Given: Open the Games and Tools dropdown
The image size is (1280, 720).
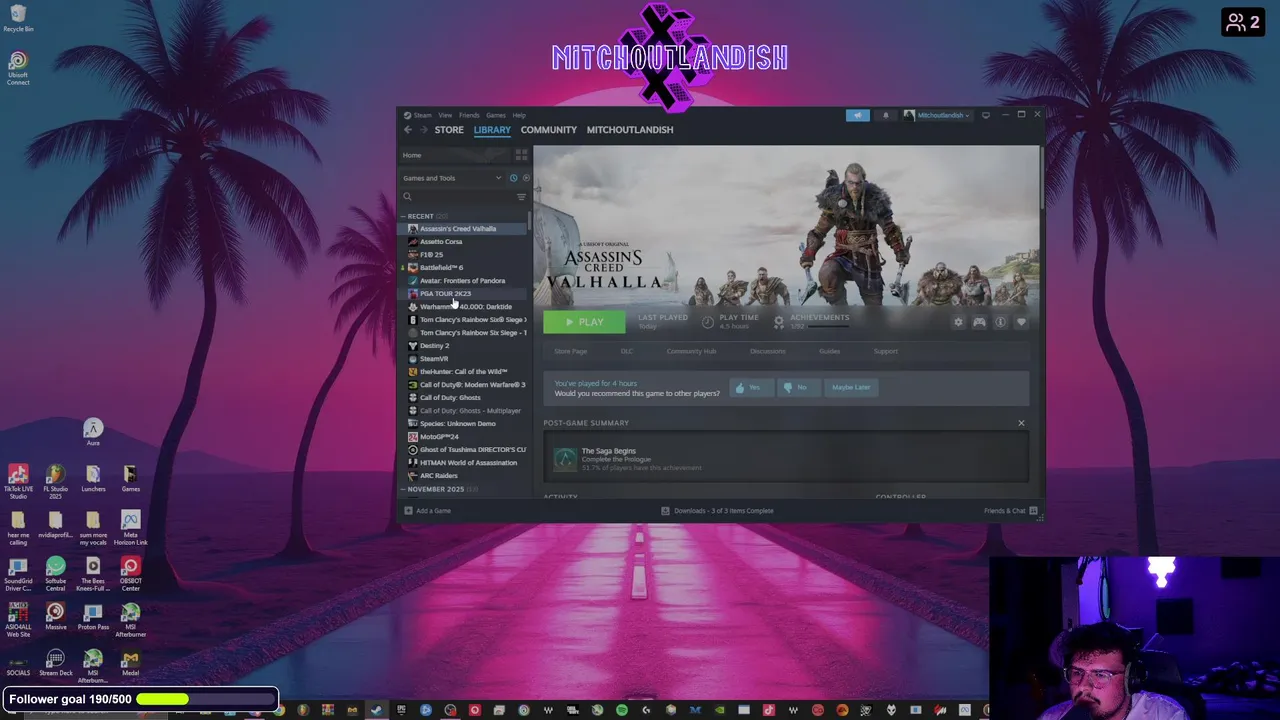Looking at the screenshot, I should coord(452,178).
